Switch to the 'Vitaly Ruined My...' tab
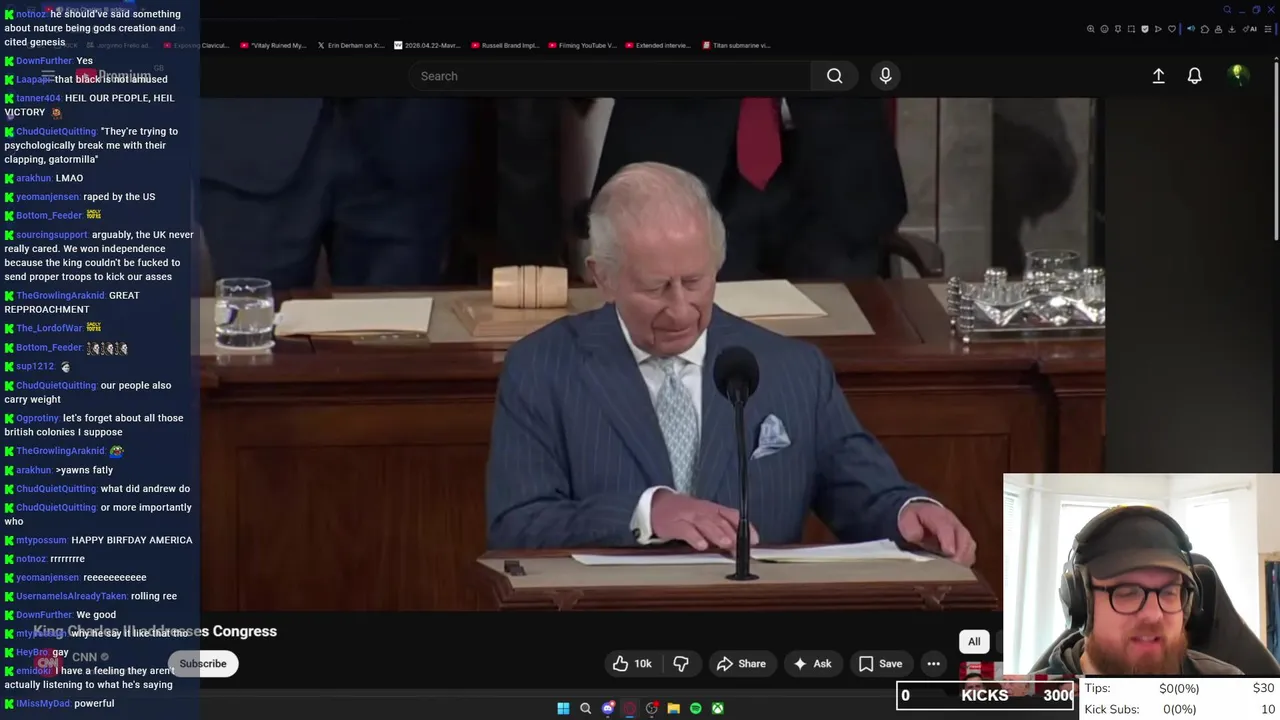 (273, 45)
